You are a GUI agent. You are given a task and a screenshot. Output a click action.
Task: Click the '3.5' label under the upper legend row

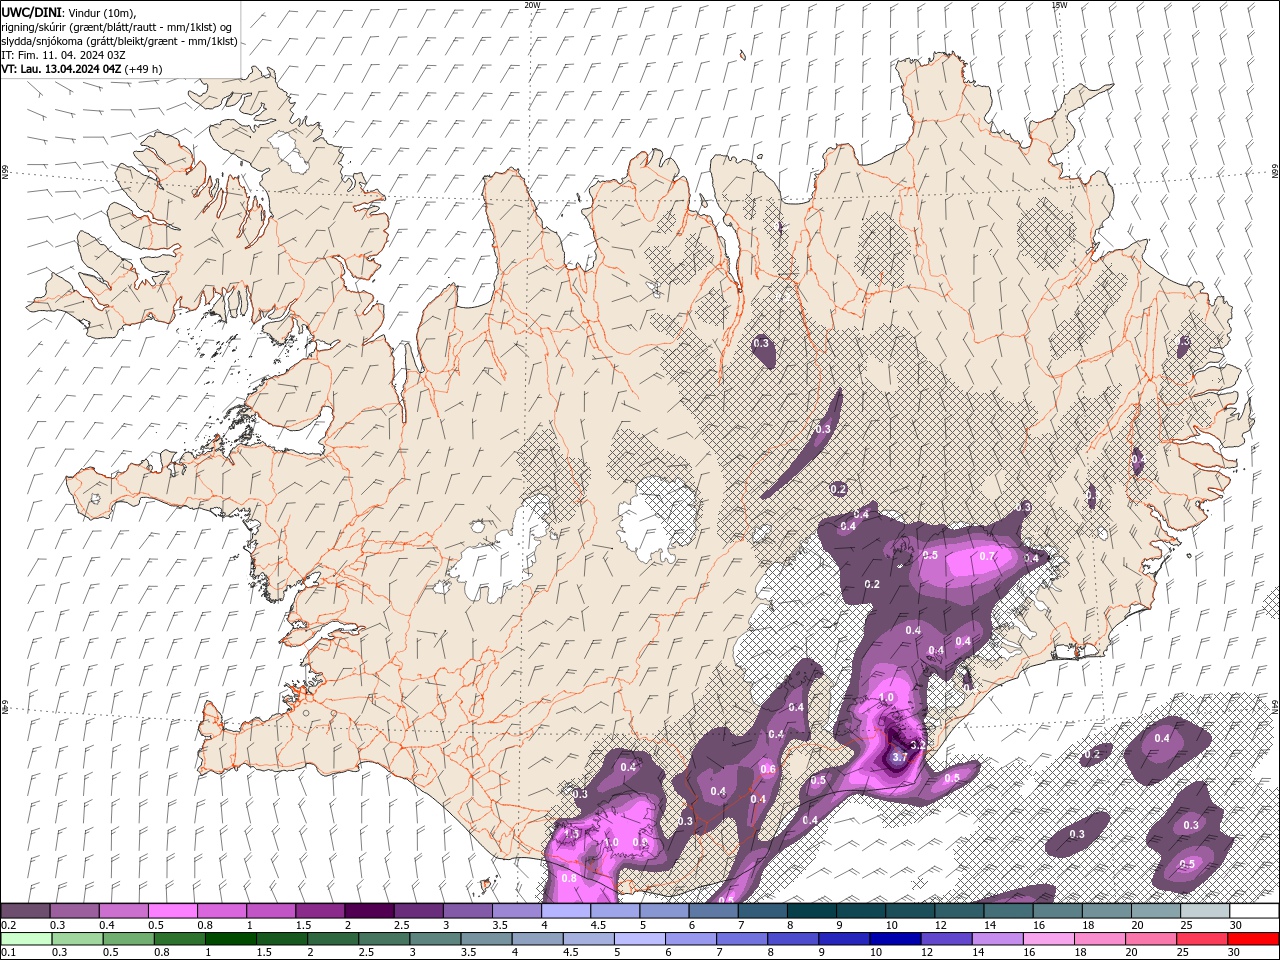coord(499,925)
